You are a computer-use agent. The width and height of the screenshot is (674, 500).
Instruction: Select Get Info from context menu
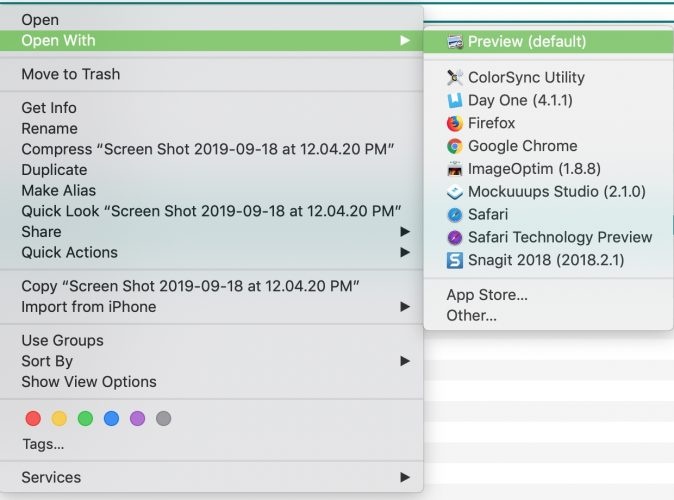(49, 108)
